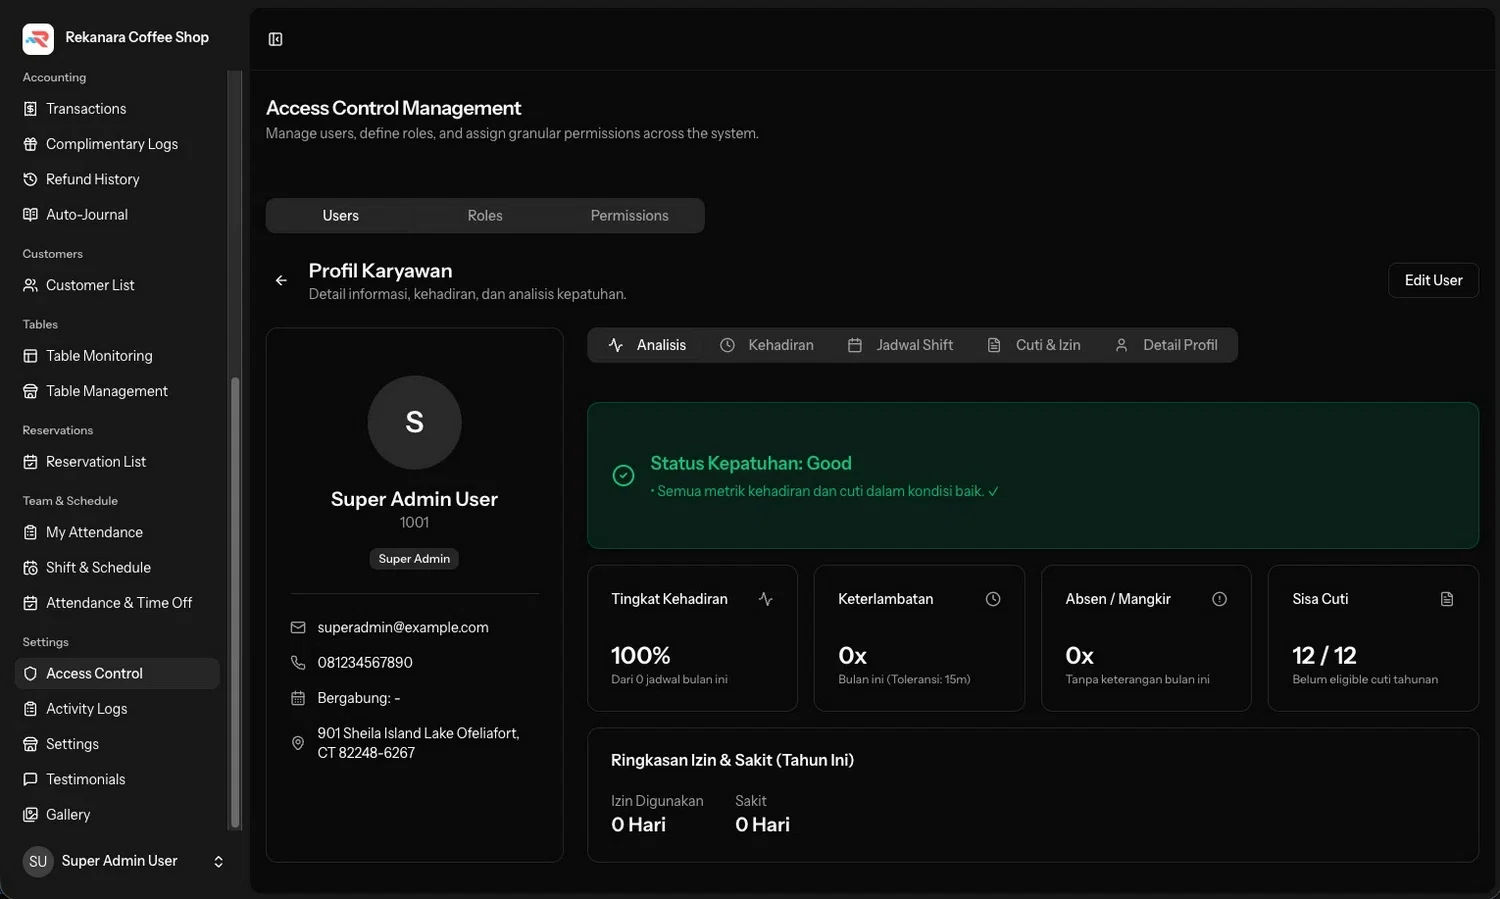The image size is (1500, 899).
Task: Open the Kehadiran tab
Action: 767,345
